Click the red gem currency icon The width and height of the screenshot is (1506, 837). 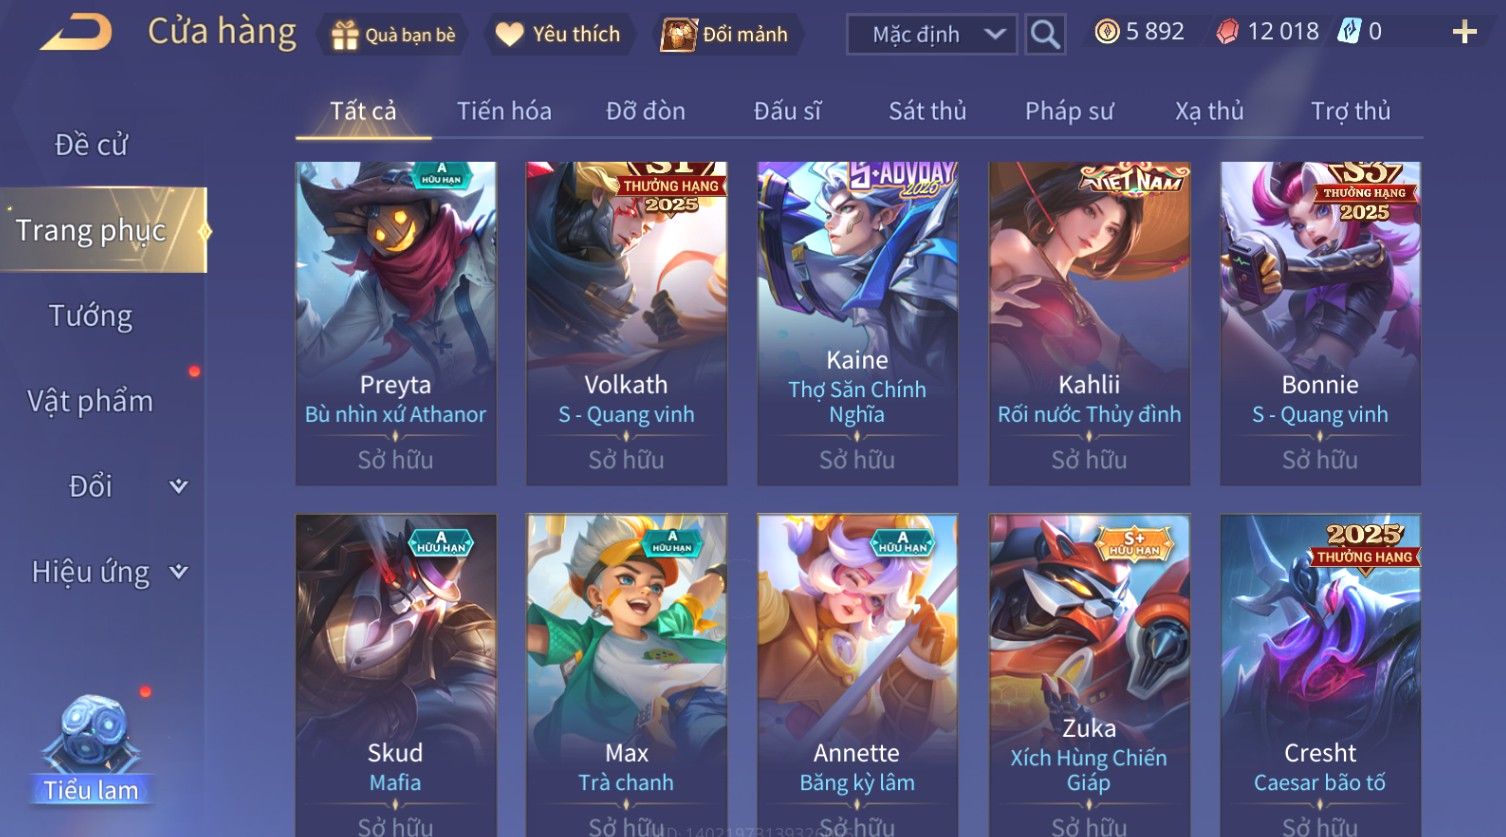pos(1227,32)
